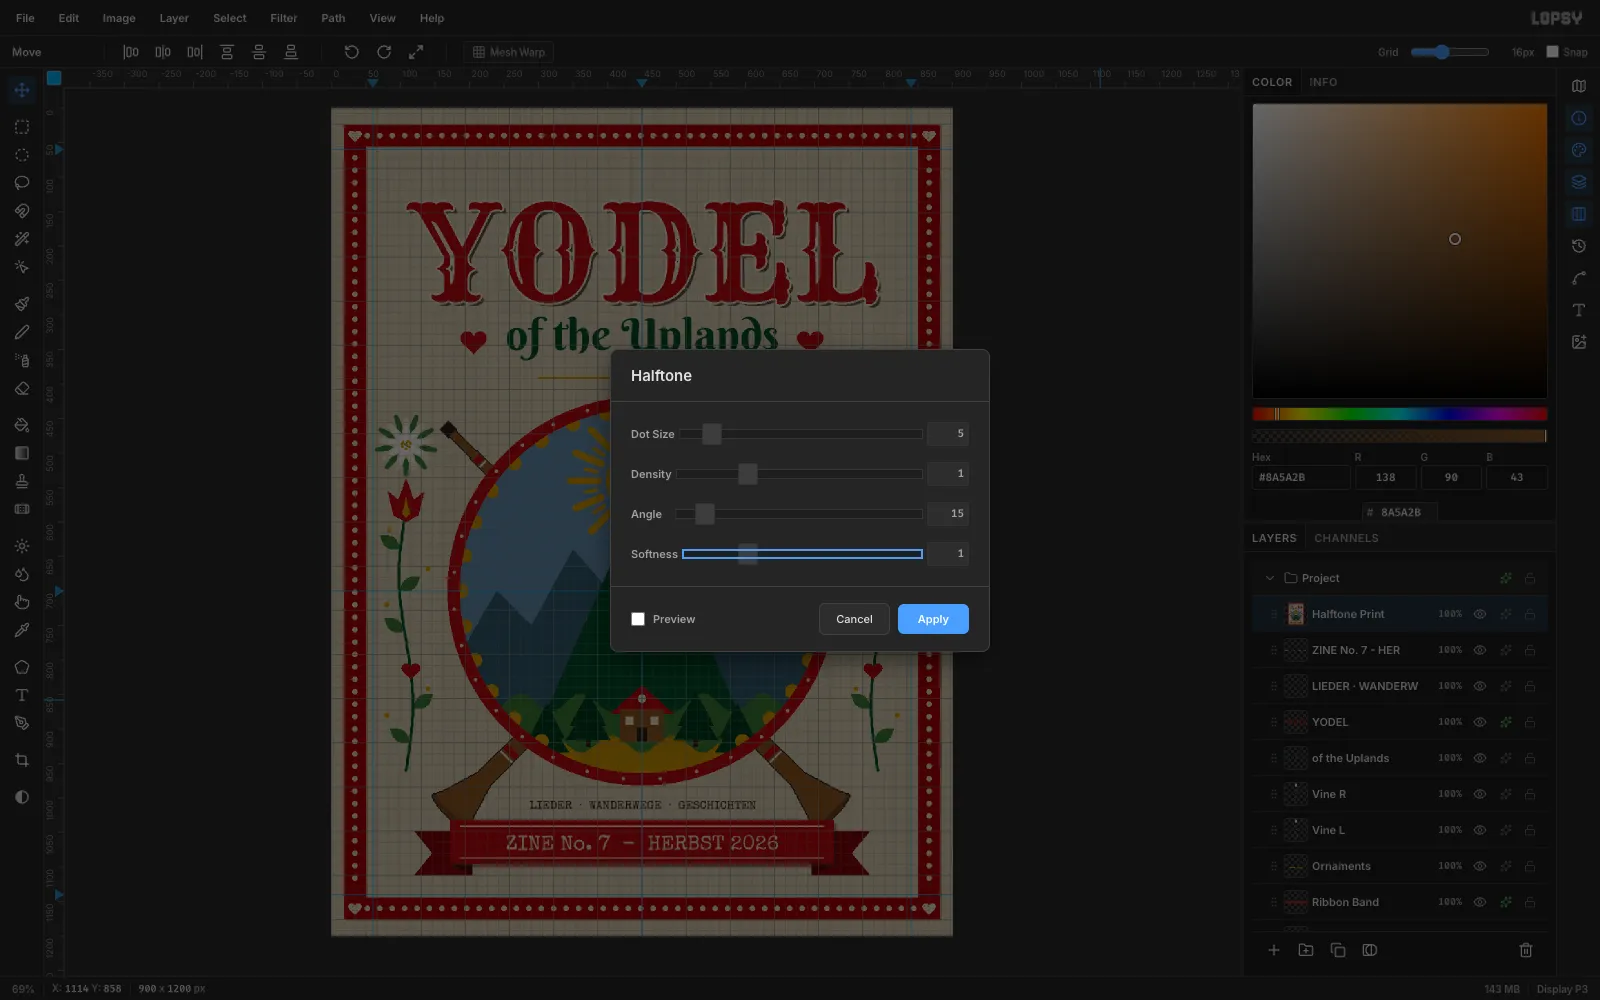Click the Angle slider handle
Screen dimensions: 1600x1000
tap(705, 514)
